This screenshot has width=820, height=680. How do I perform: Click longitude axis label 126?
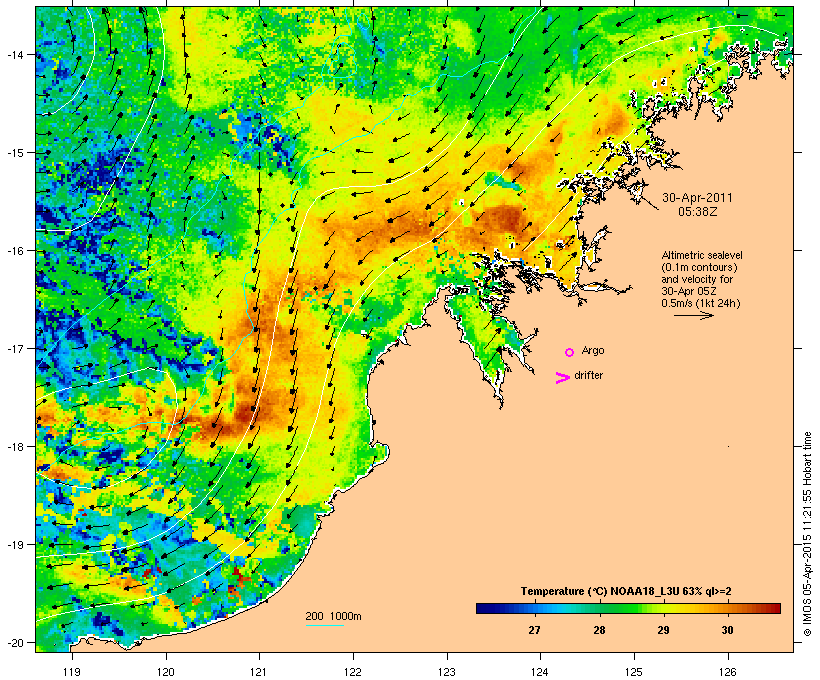(728, 672)
